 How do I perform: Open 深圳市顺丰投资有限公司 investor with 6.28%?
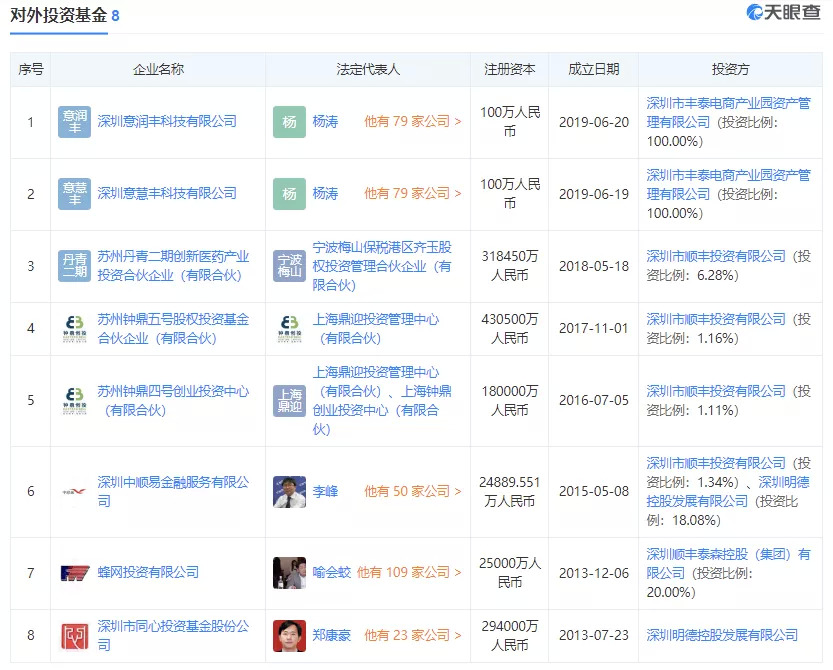716,257
